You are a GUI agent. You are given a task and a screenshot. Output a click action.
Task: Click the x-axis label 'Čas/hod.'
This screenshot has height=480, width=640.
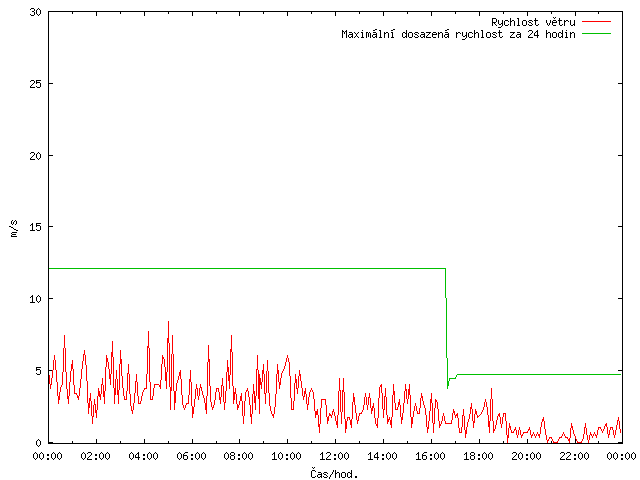tap(334, 473)
